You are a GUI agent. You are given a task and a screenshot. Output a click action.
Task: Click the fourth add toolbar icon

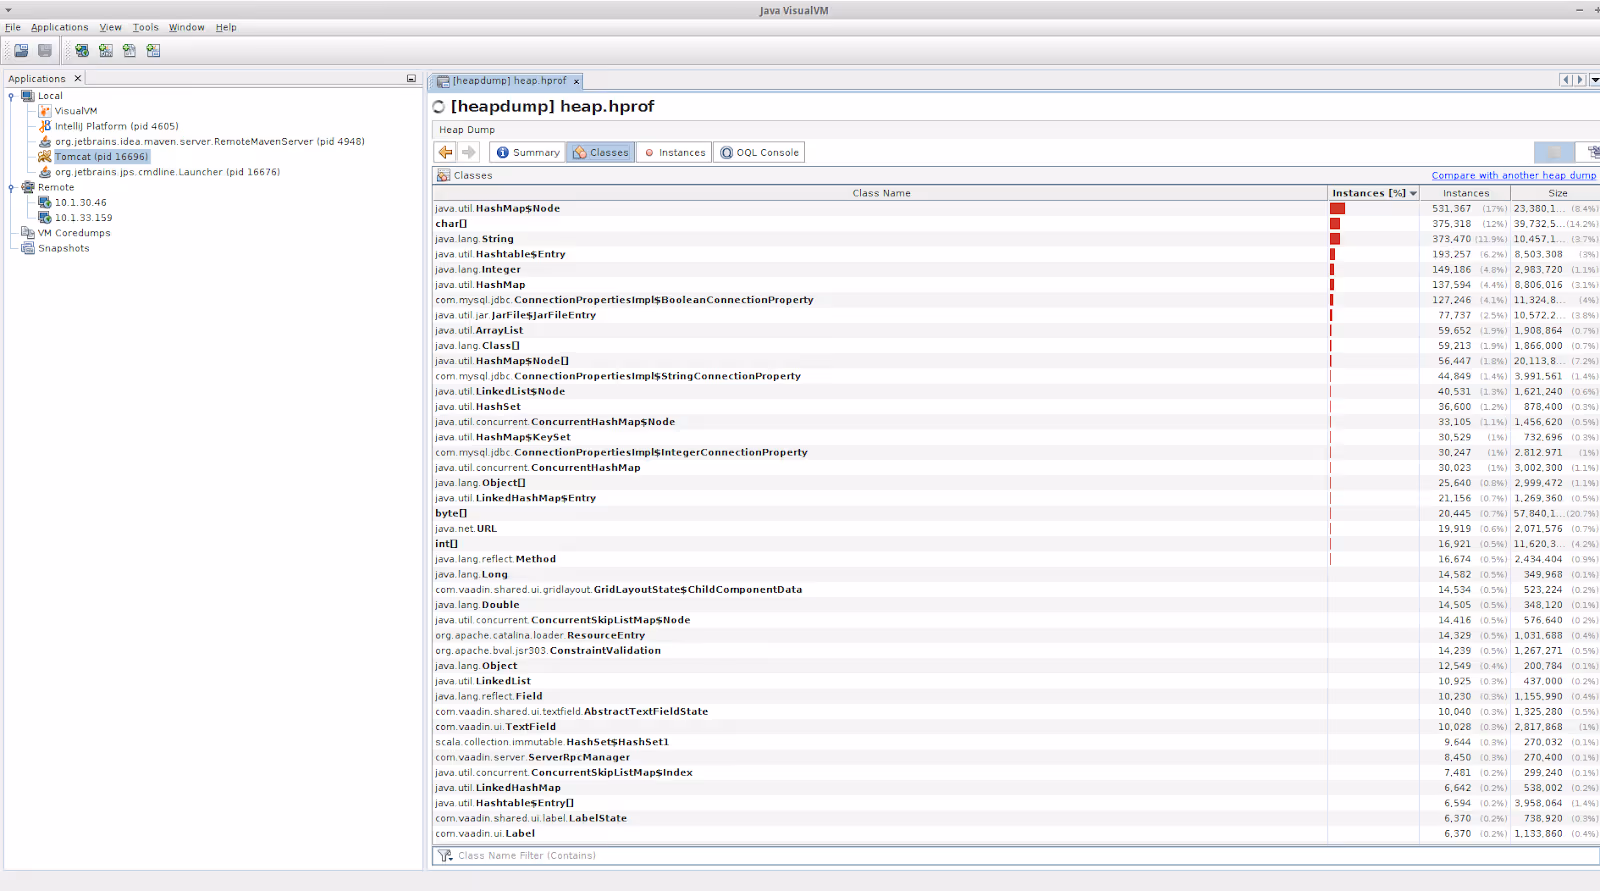154,50
